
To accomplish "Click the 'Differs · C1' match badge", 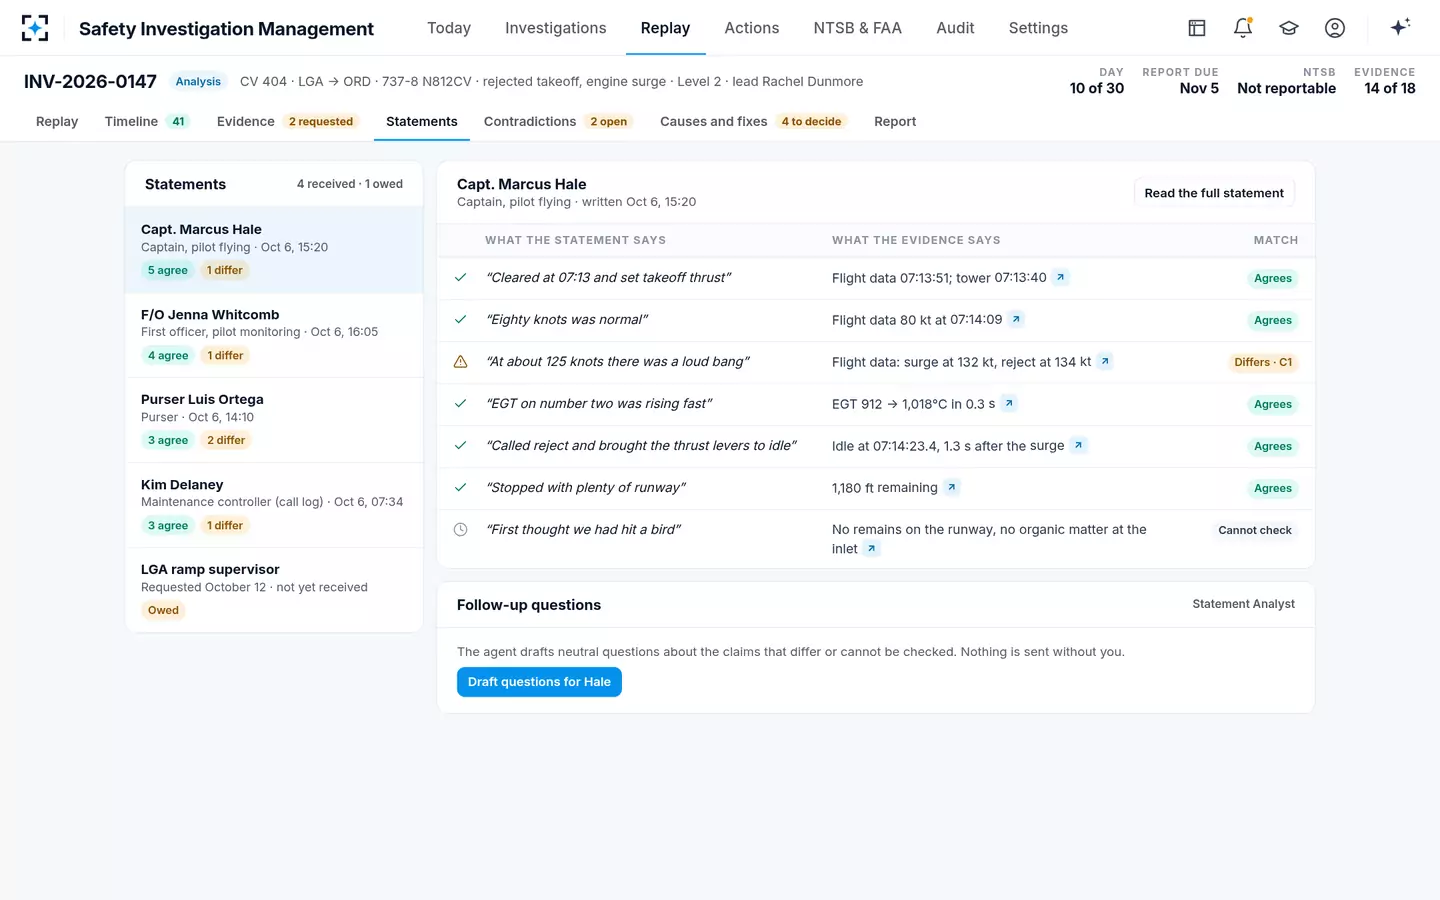I will 1263,362.
